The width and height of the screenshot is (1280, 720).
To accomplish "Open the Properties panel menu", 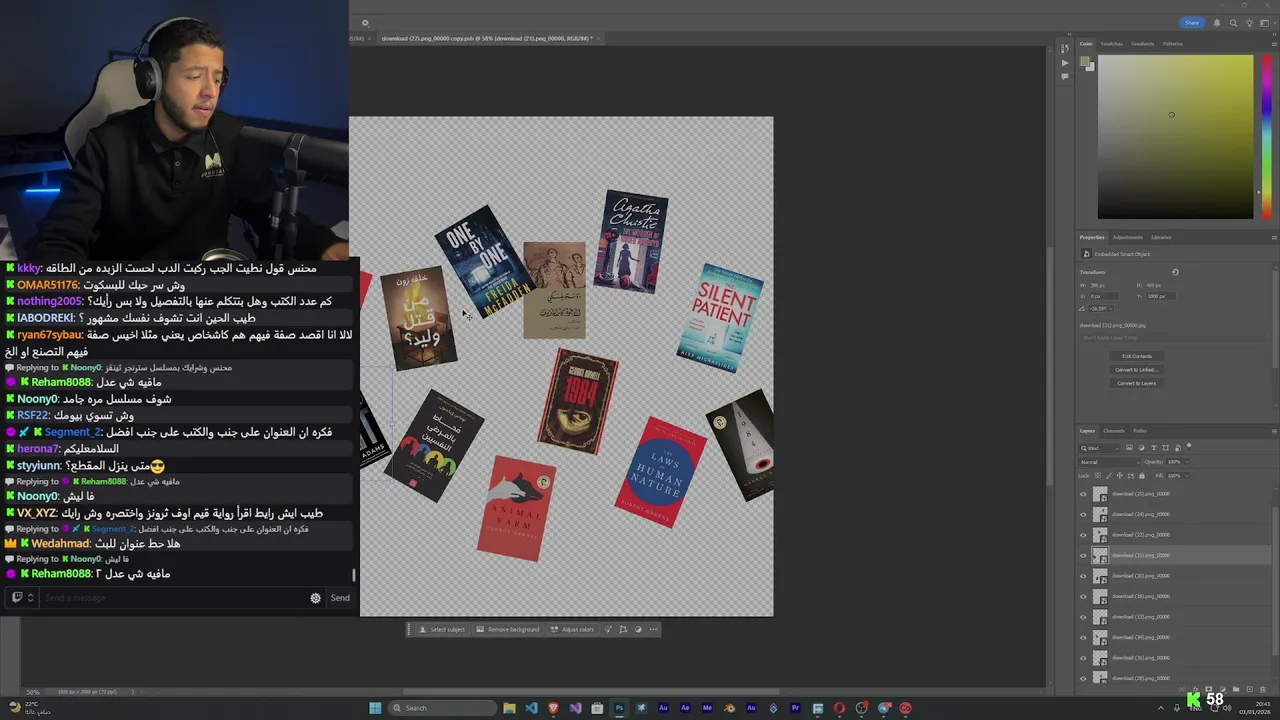I will [x=1274, y=237].
